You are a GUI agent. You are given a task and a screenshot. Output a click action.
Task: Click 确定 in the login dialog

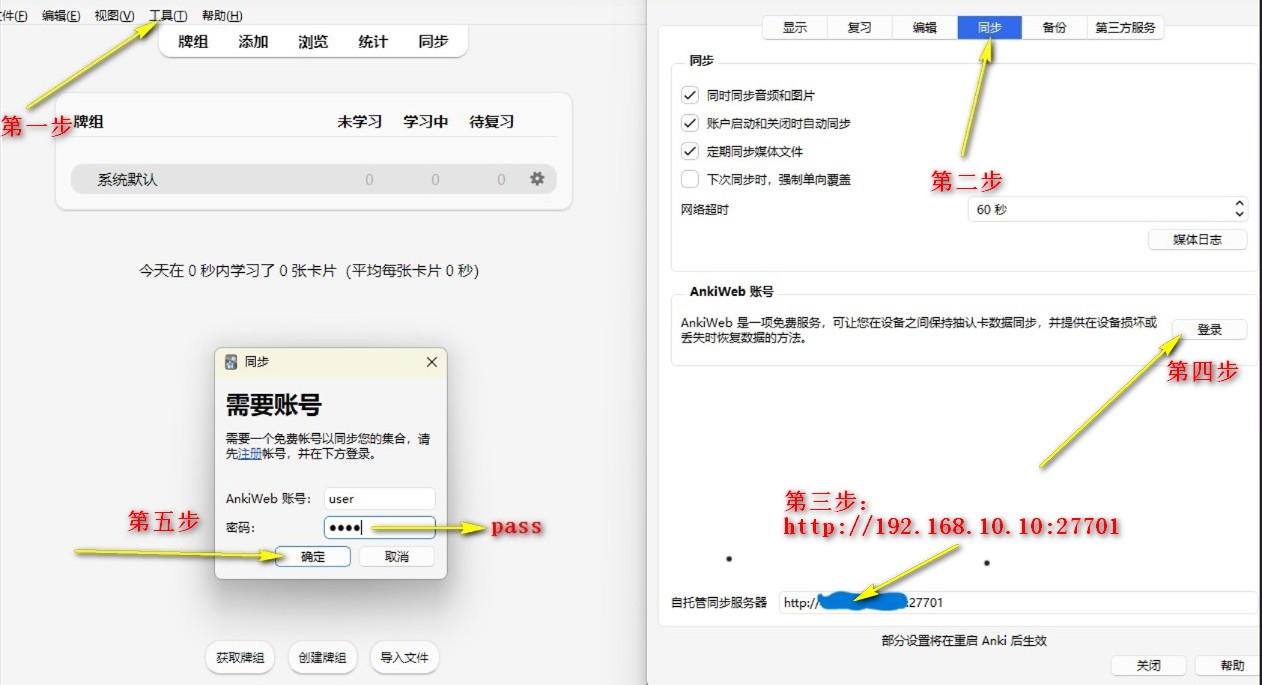(x=313, y=557)
